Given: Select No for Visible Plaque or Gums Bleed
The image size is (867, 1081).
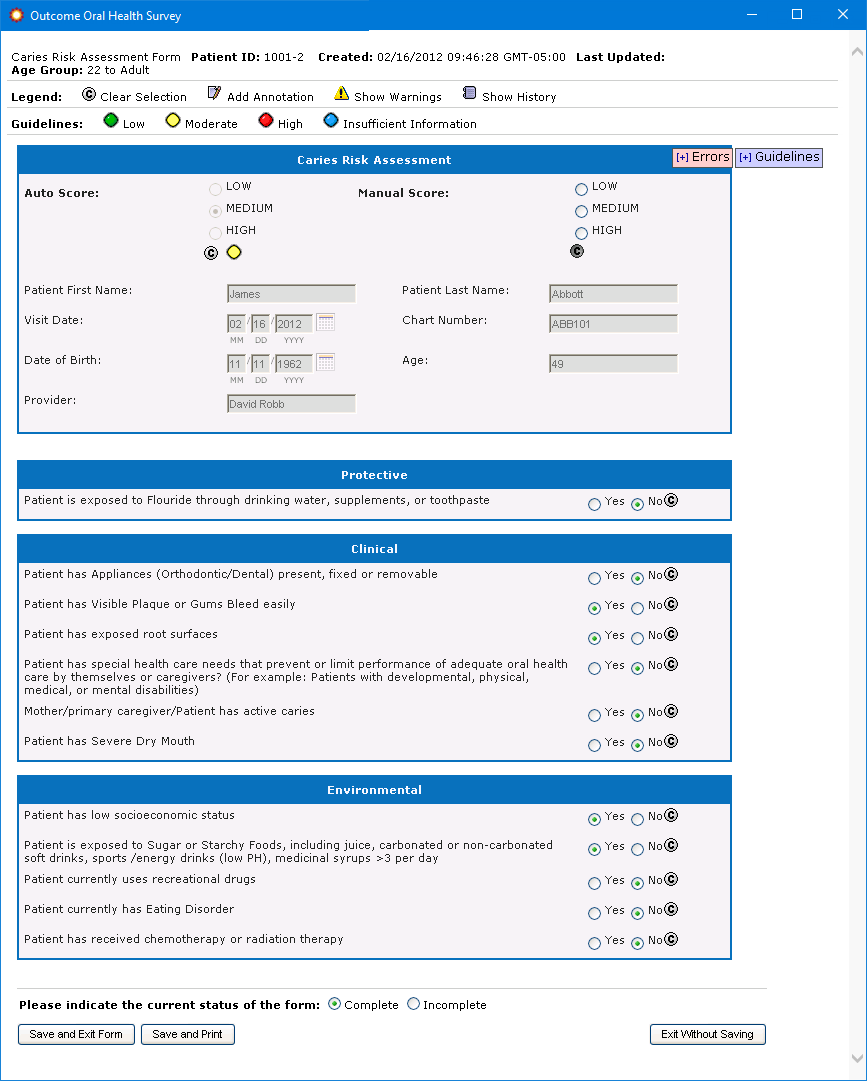Looking at the screenshot, I should pyautogui.click(x=638, y=608).
